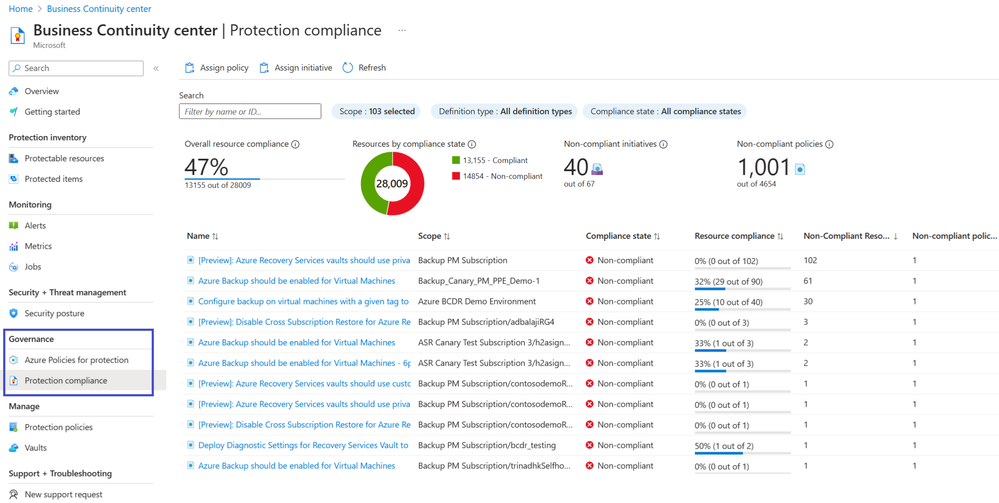The width and height of the screenshot is (999, 503).
Task: Open the Definition type filter
Action: pyautogui.click(x=505, y=112)
